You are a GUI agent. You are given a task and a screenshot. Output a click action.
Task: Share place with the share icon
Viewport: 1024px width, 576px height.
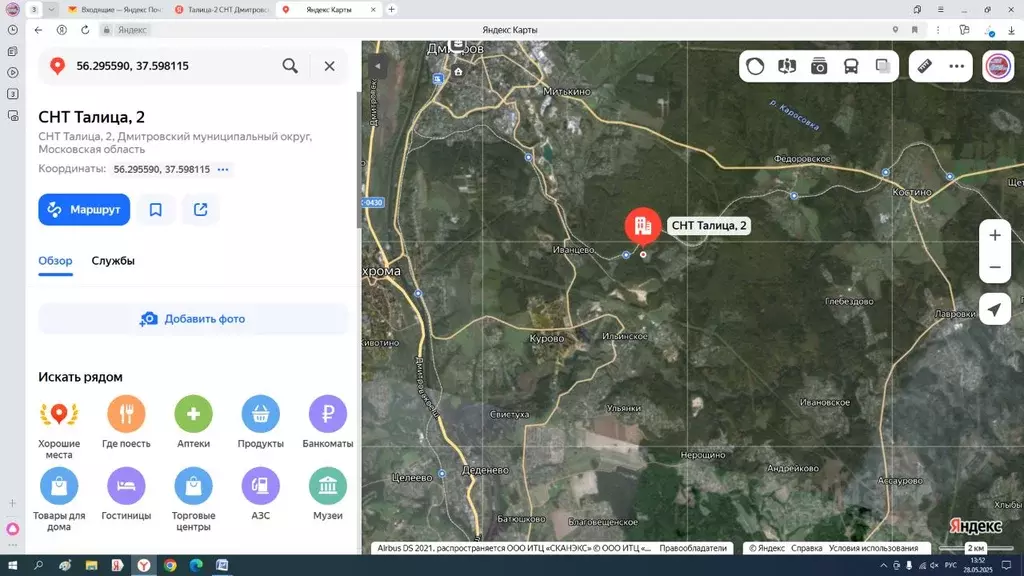coord(200,210)
